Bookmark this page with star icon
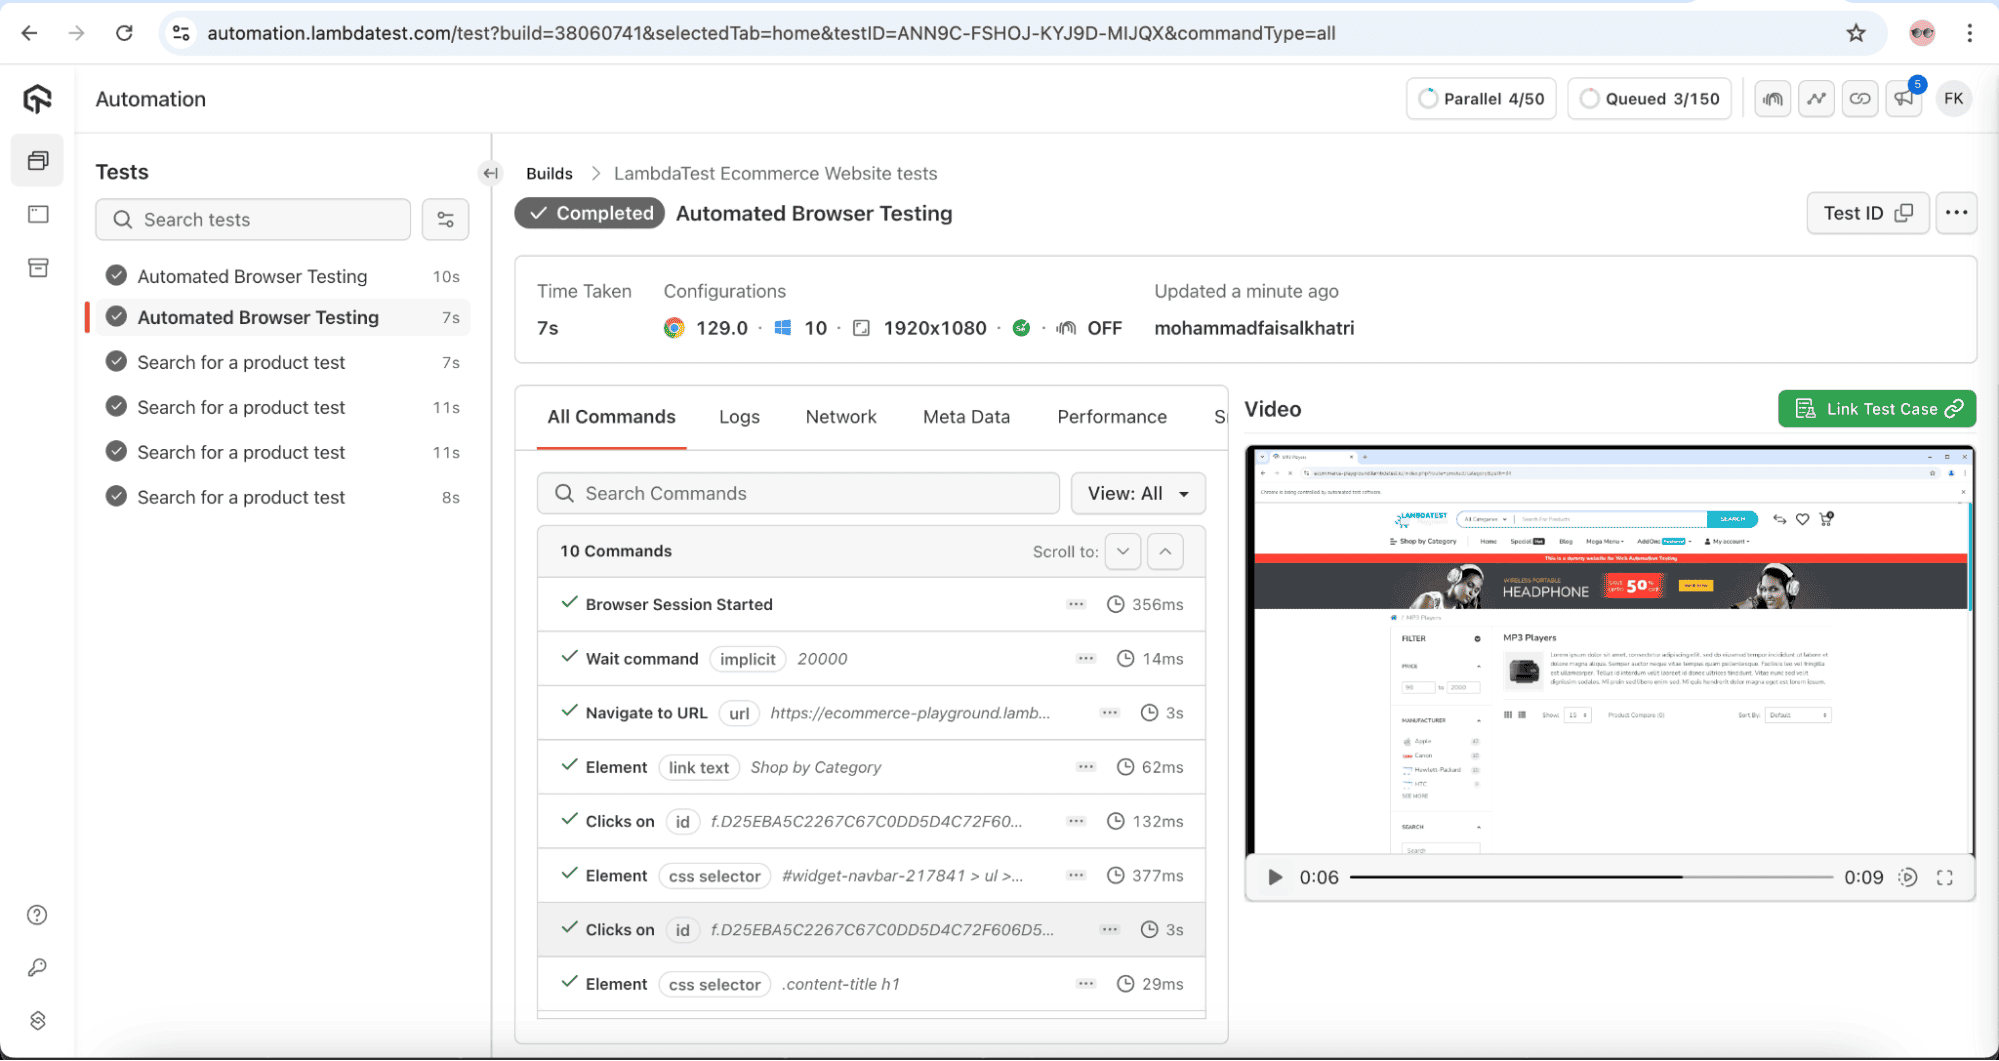The height and width of the screenshot is (1061, 1999). pyautogui.click(x=1856, y=33)
